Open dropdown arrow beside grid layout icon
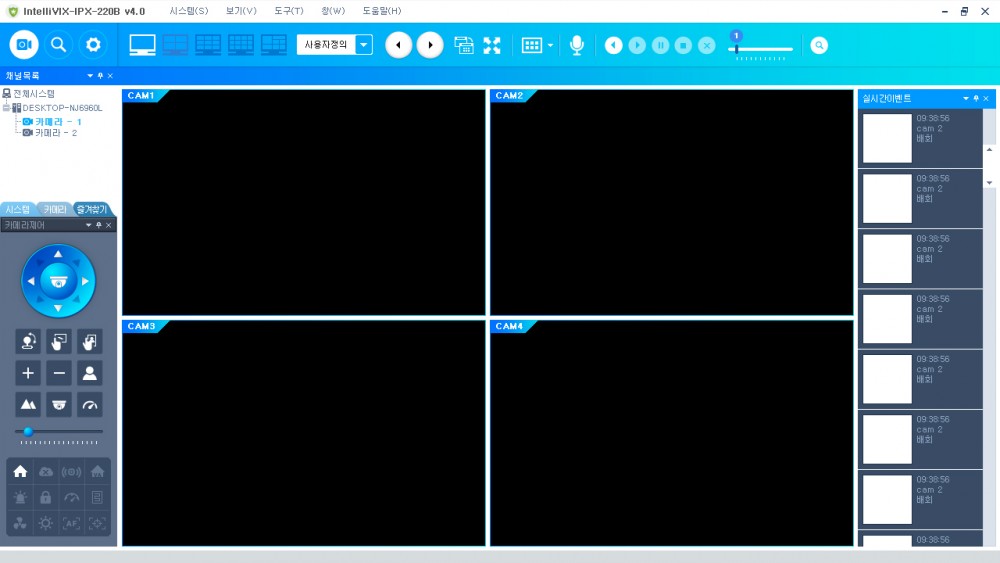This screenshot has width=1000, height=563. click(x=550, y=45)
